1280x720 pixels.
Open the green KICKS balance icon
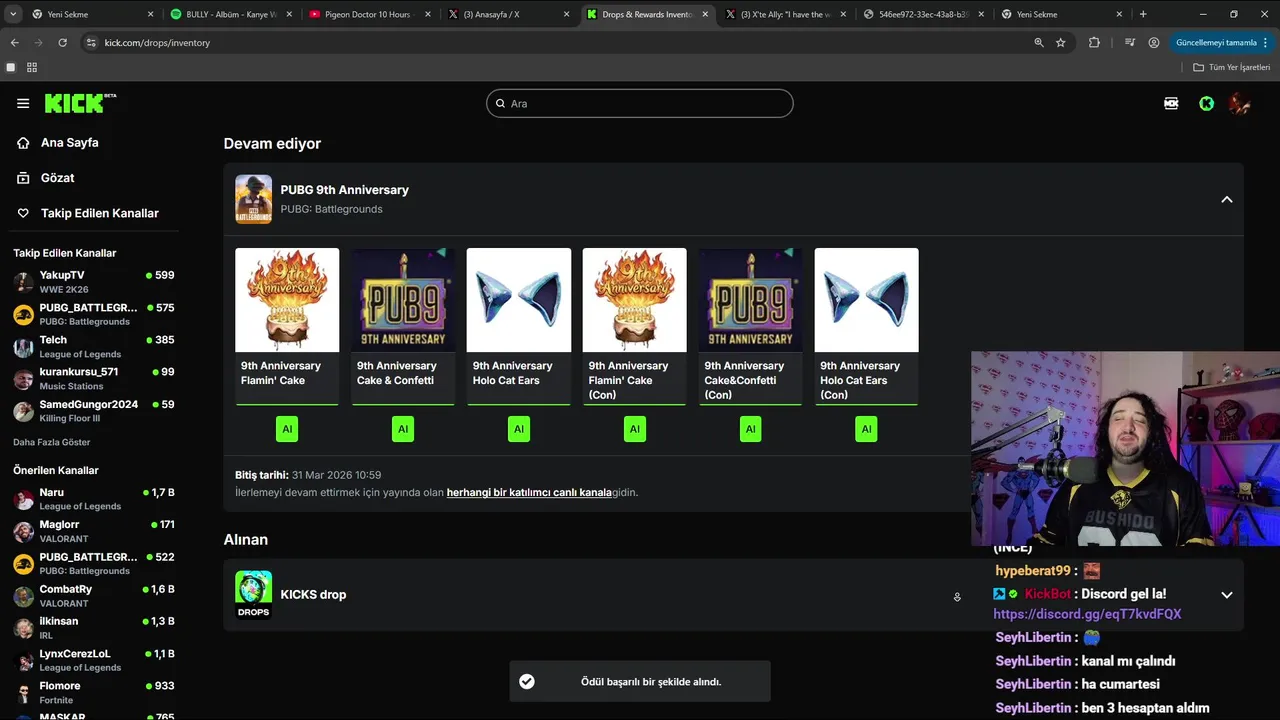(x=1206, y=103)
